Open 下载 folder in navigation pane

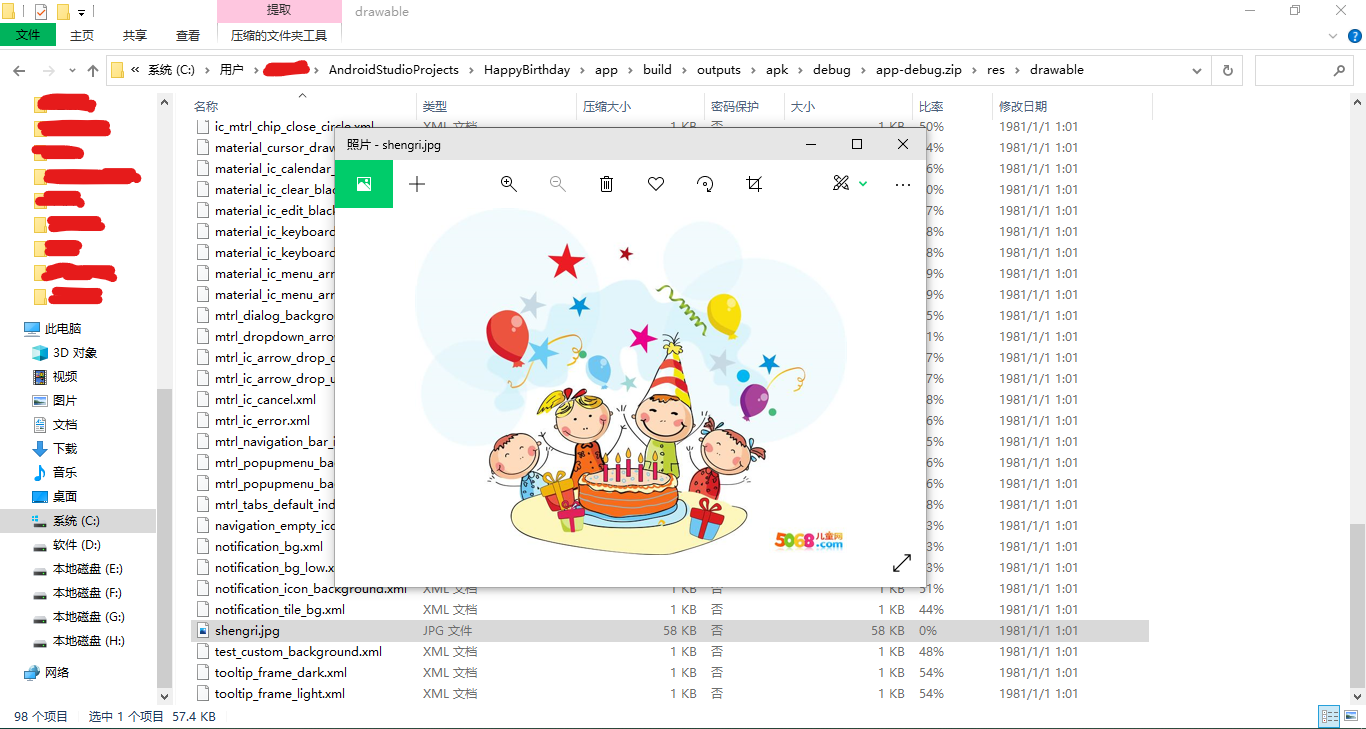pos(65,449)
